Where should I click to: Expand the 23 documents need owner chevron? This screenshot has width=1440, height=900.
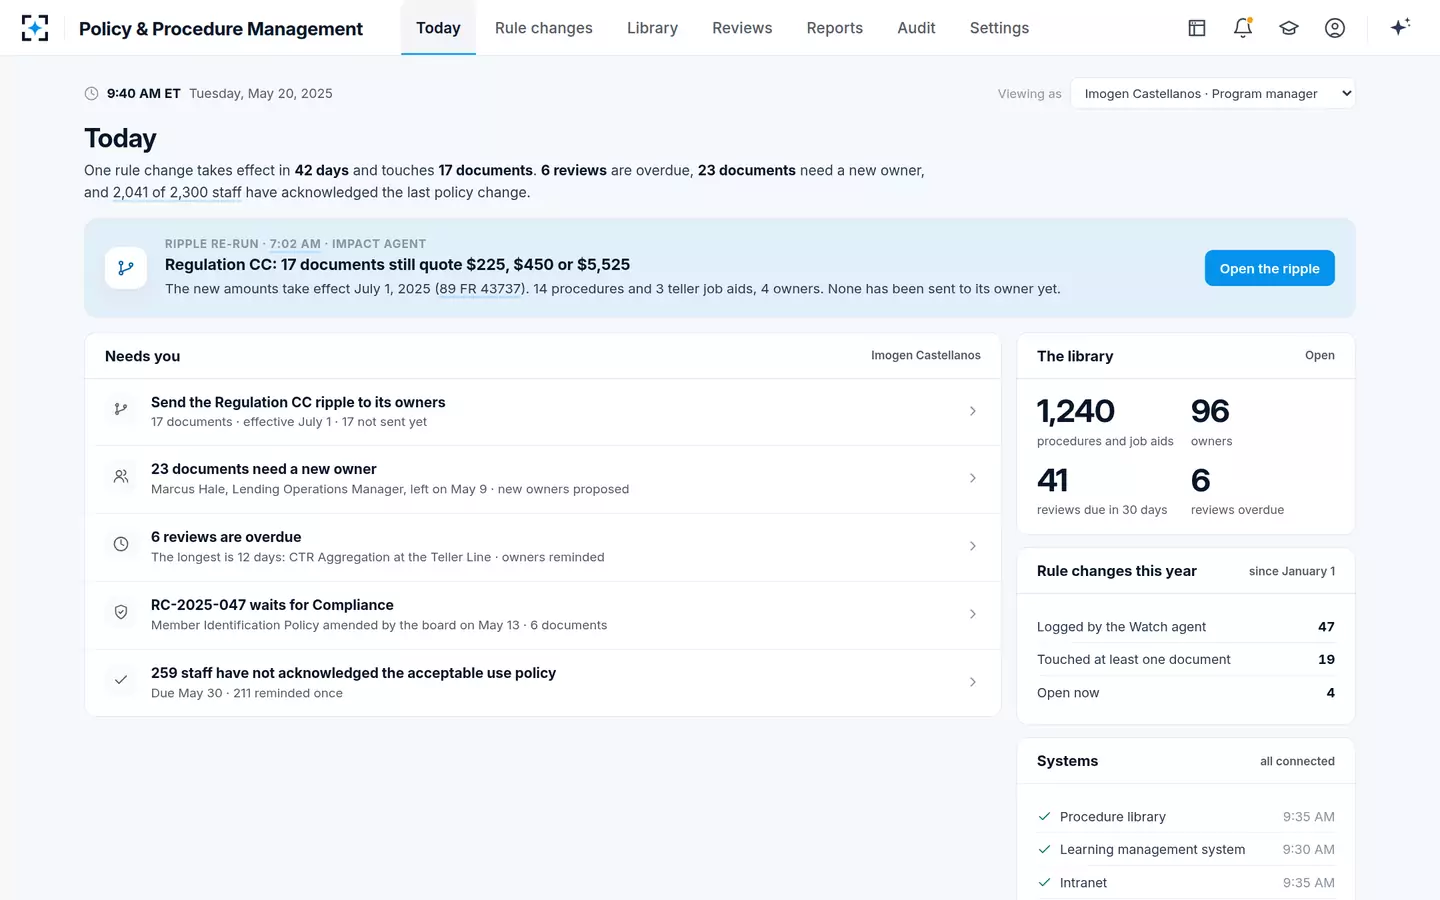pyautogui.click(x=973, y=479)
